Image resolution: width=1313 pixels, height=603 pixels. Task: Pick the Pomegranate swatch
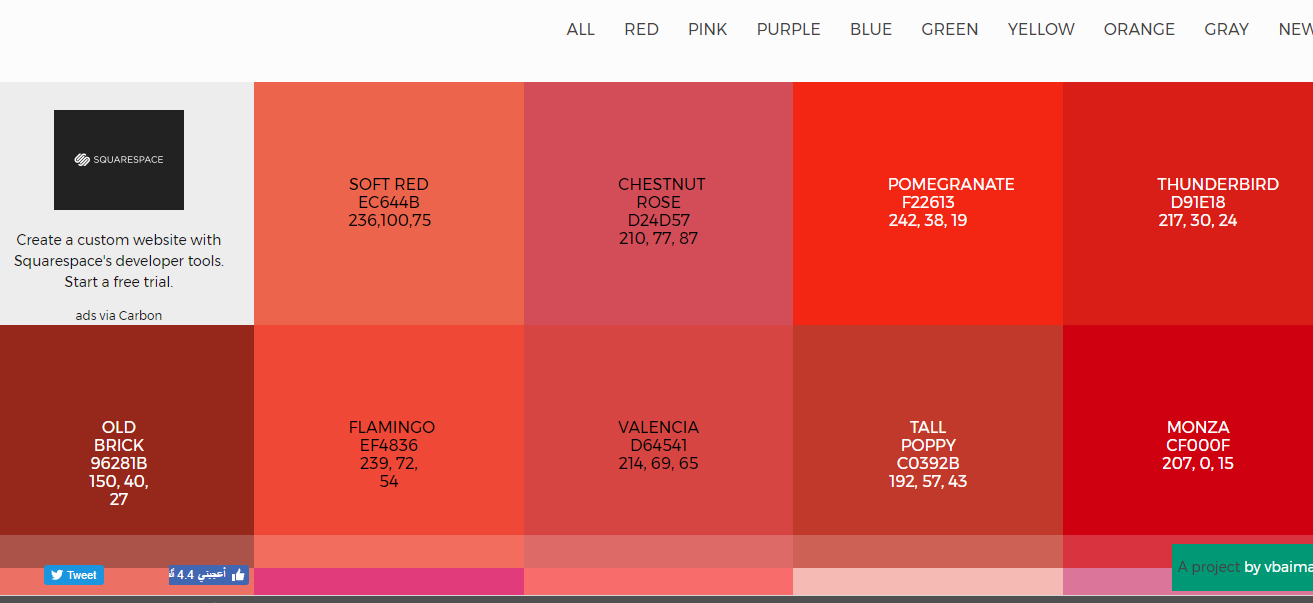[x=928, y=202]
